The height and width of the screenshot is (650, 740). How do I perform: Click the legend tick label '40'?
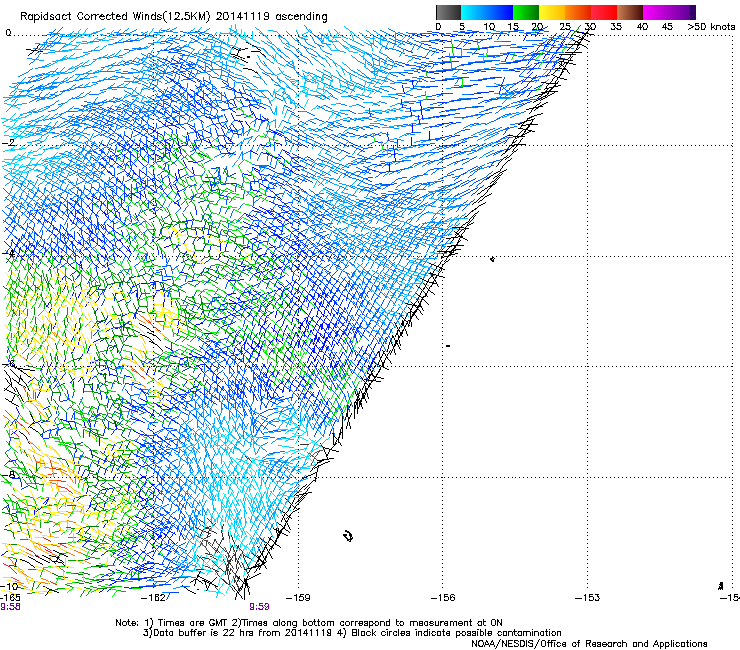point(642,26)
